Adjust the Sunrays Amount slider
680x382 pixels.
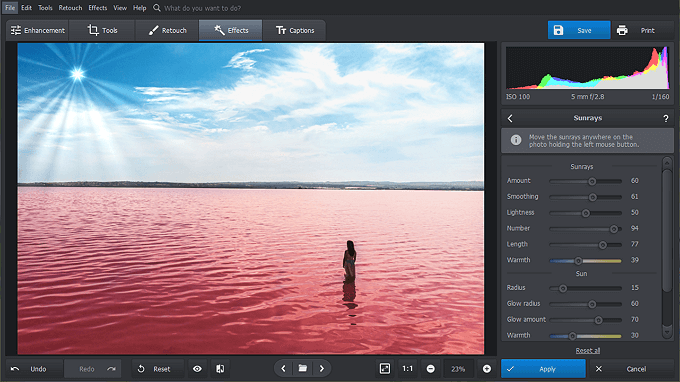(x=585, y=181)
